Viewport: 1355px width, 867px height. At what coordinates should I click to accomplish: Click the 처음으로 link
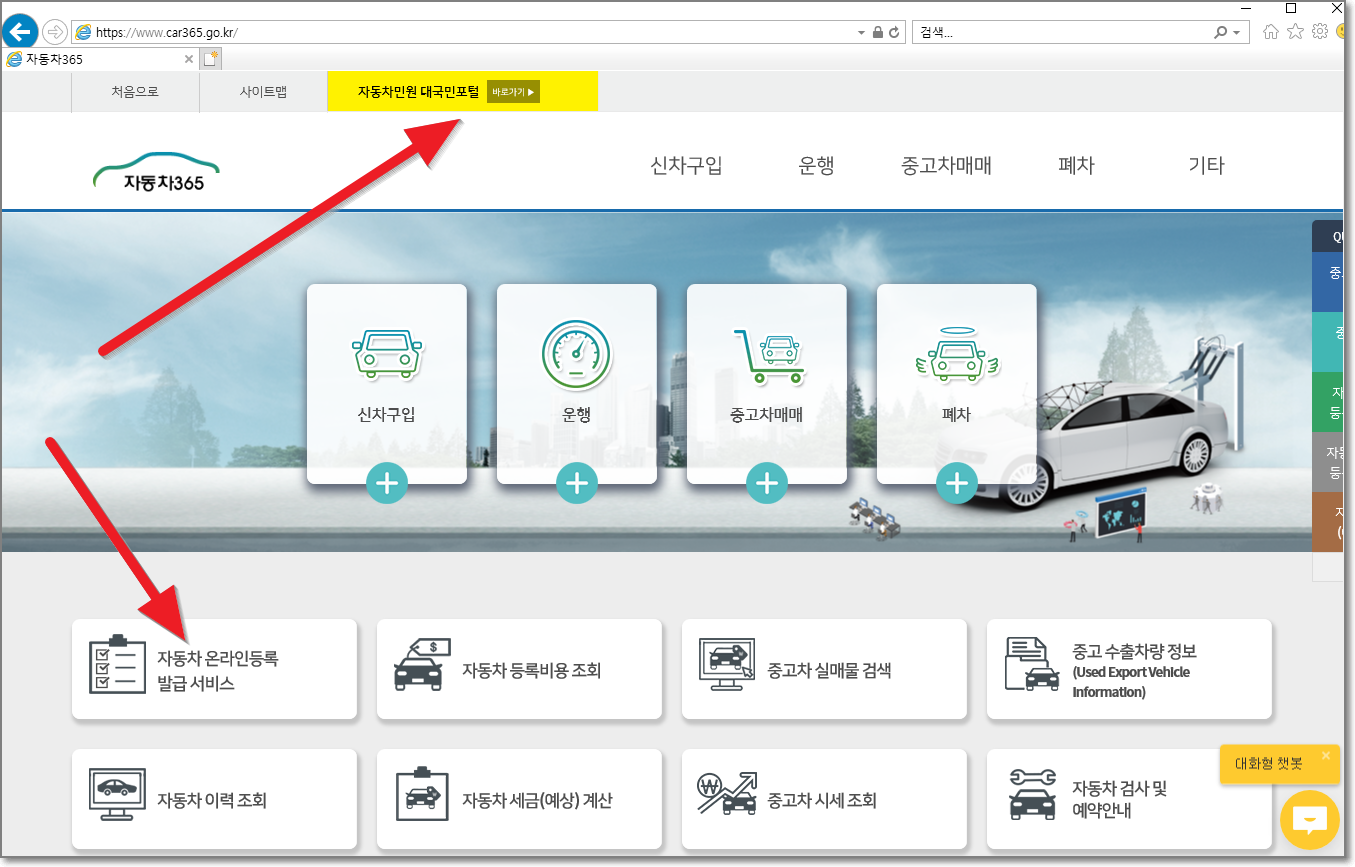click(x=135, y=92)
